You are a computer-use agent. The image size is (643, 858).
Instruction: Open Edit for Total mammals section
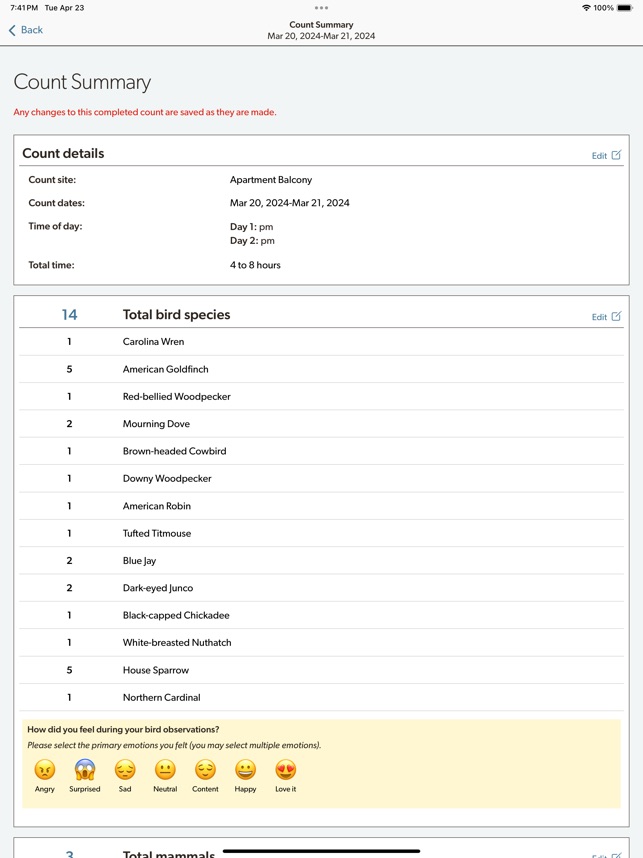tap(606, 854)
